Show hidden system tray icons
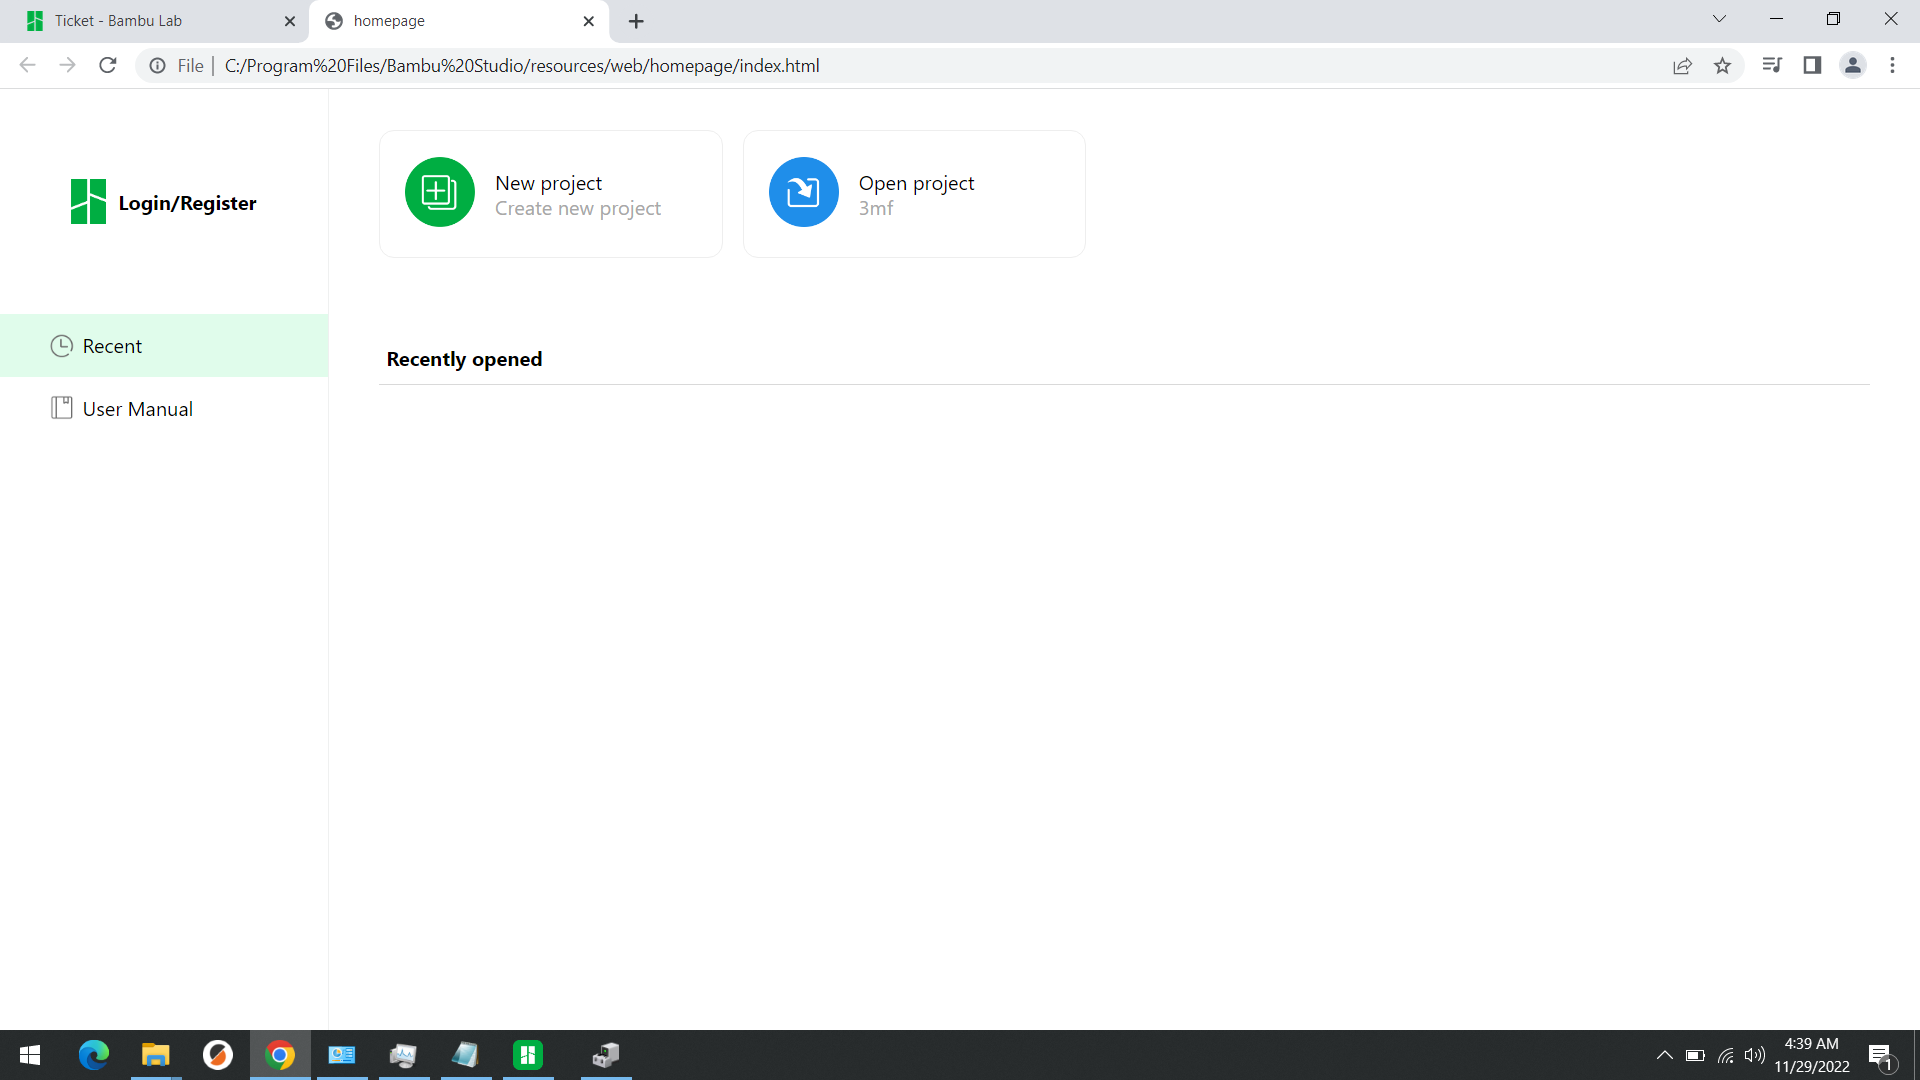Screen dimensions: 1920x1080 [x=1664, y=1055]
